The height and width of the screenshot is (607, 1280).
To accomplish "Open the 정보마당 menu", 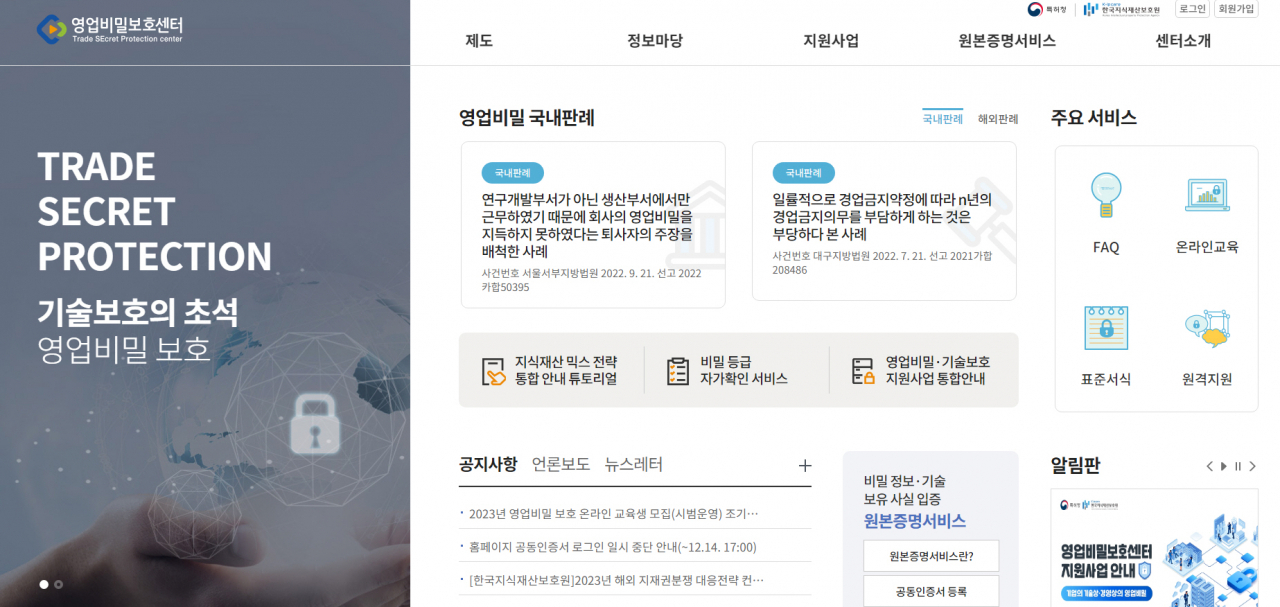I will pyautogui.click(x=655, y=41).
